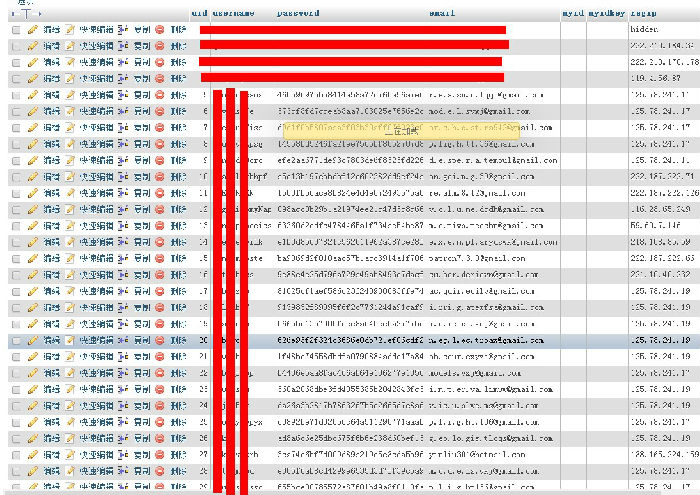Click the red delete icon in the first table row

[159, 30]
